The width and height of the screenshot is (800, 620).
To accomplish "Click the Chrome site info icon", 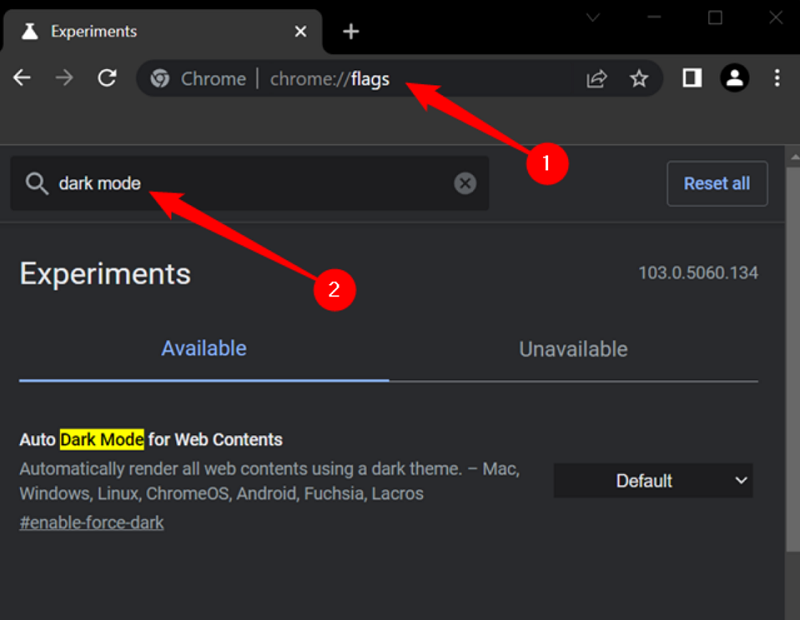I will (x=160, y=79).
